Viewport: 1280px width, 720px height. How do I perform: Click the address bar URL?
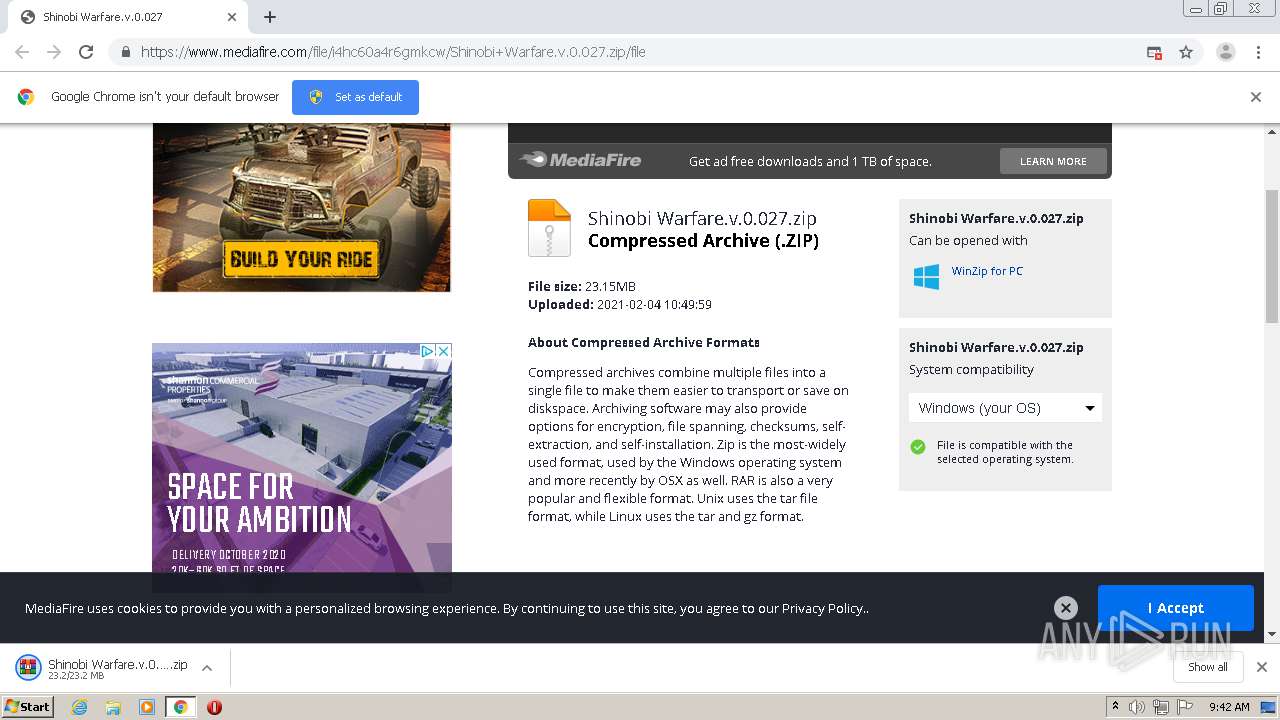click(x=393, y=52)
